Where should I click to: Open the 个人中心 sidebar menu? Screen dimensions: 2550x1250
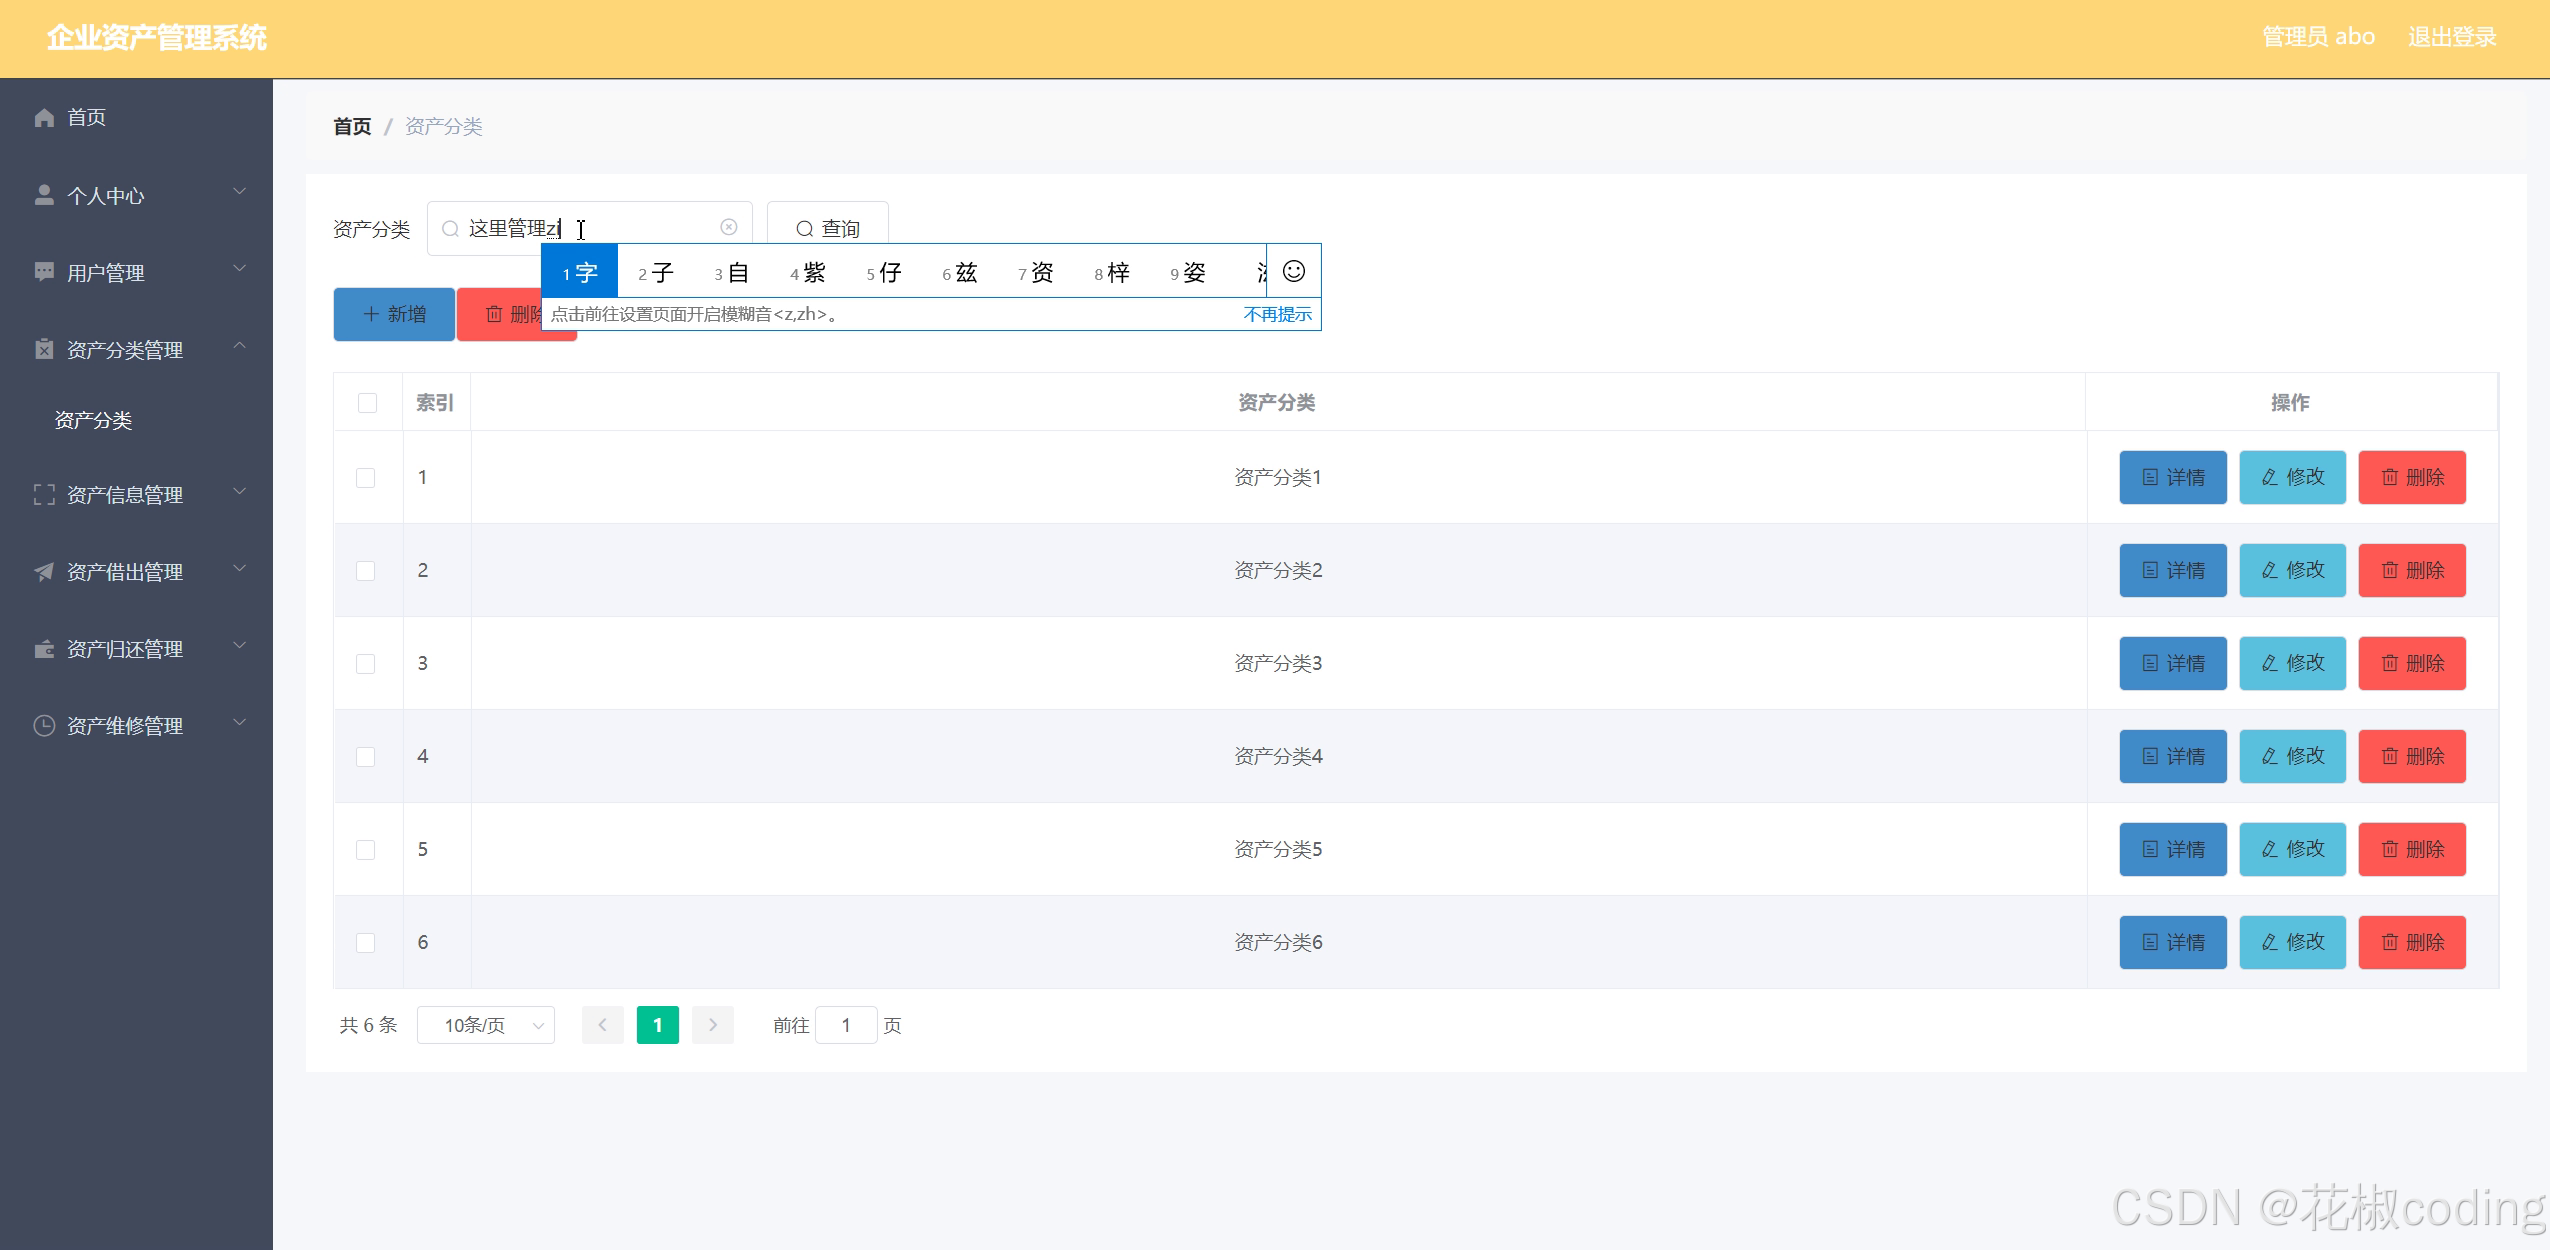coord(138,196)
